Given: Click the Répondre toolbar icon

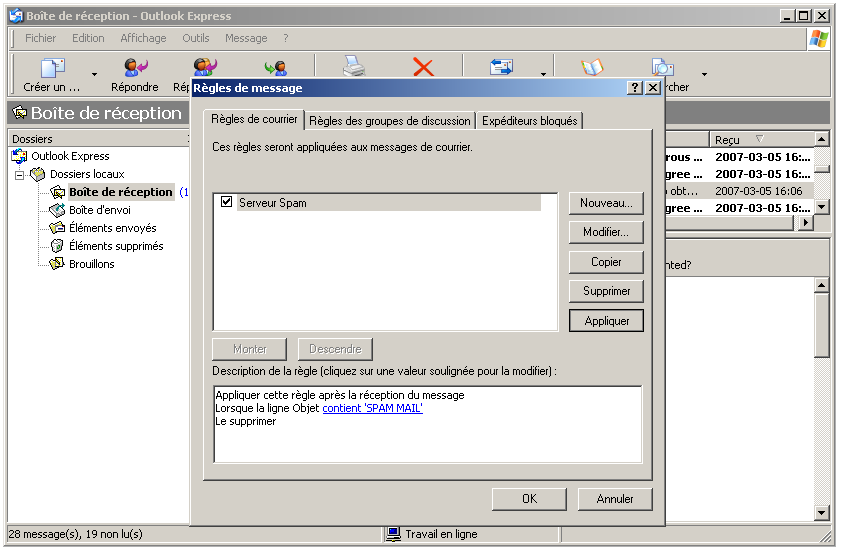Looking at the screenshot, I should coord(135,67).
